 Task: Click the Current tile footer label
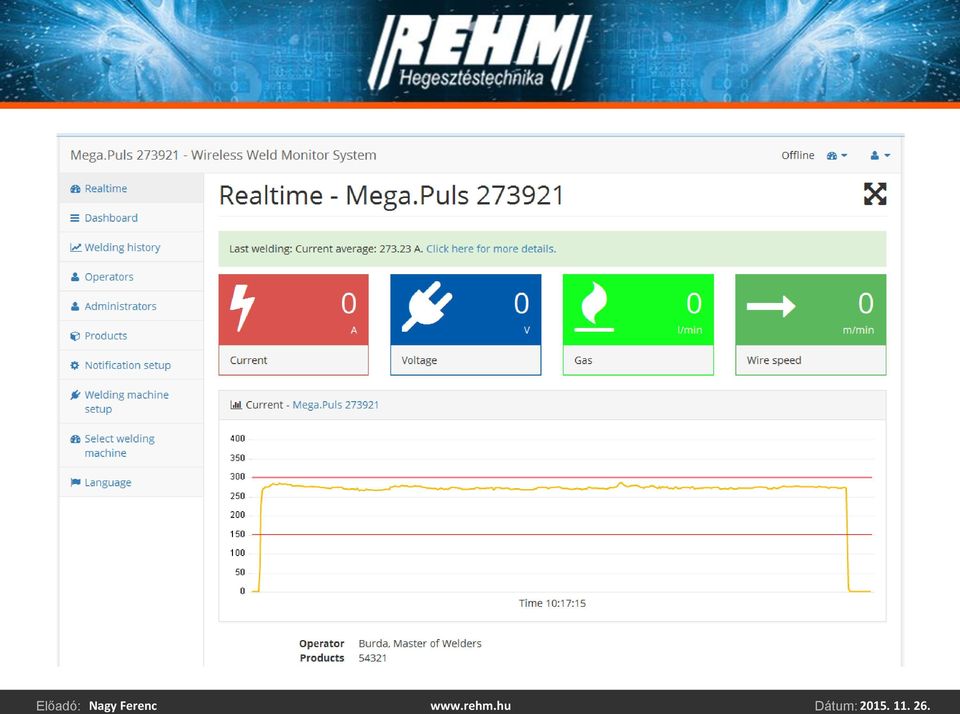249,360
